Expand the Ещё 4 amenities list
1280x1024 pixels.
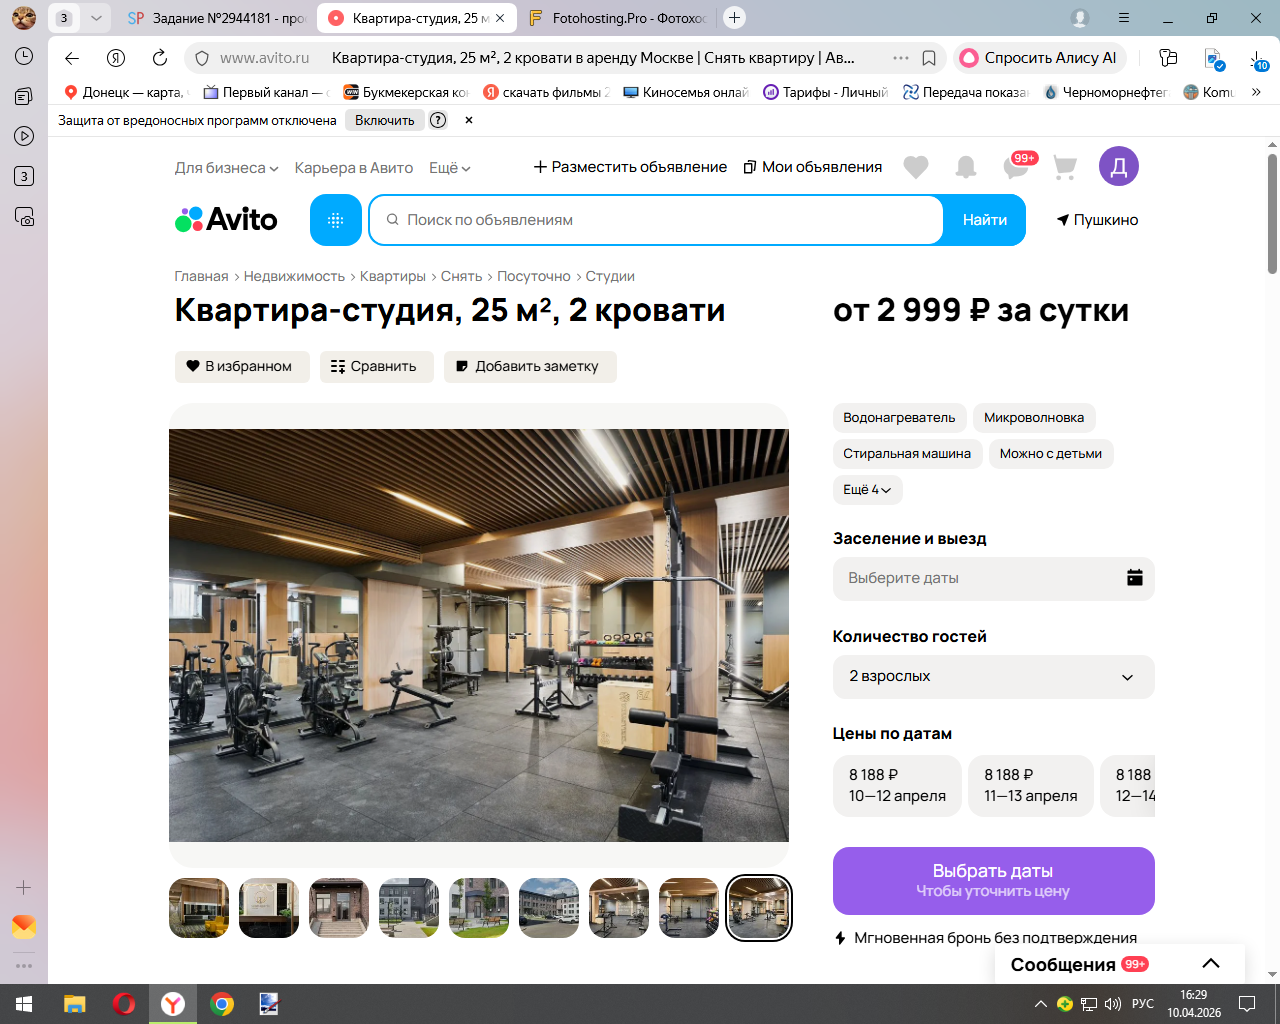867,490
